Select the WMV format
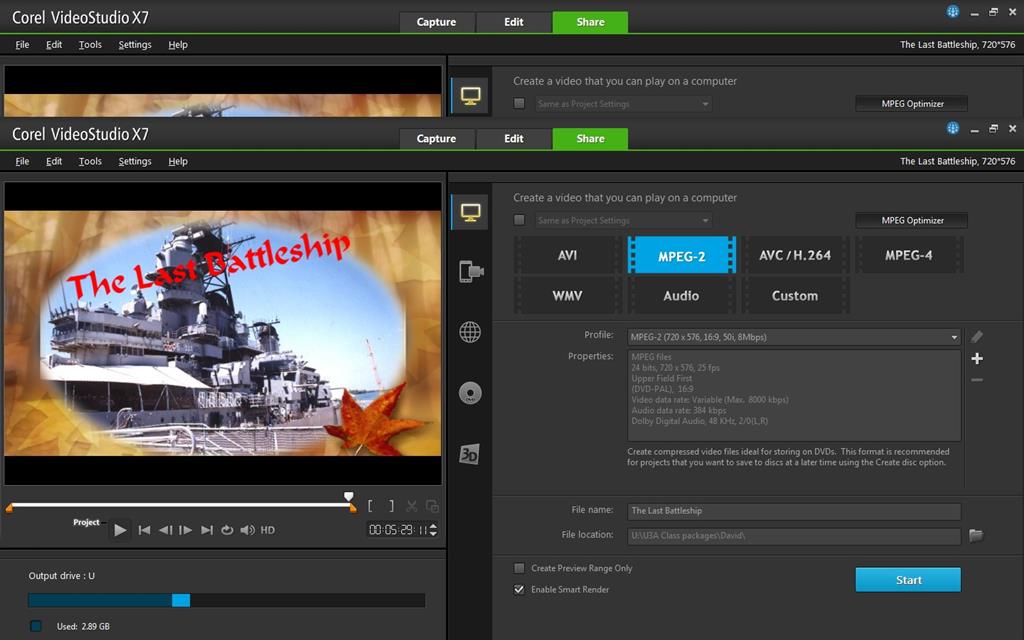 [567, 296]
